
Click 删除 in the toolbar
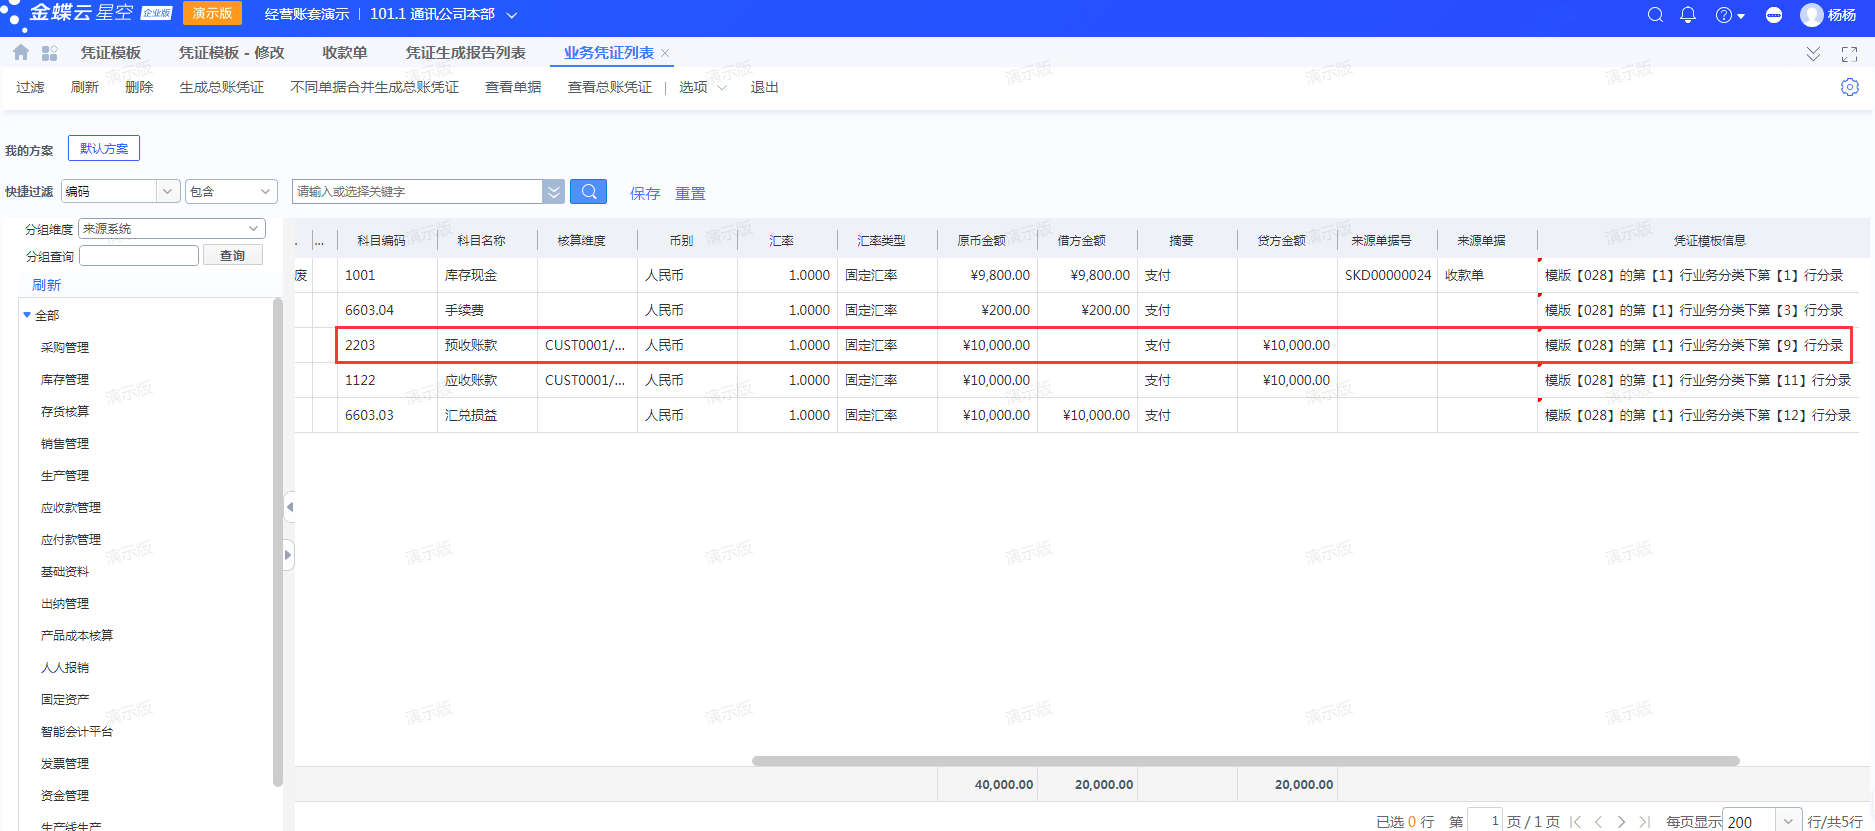pyautogui.click(x=139, y=87)
